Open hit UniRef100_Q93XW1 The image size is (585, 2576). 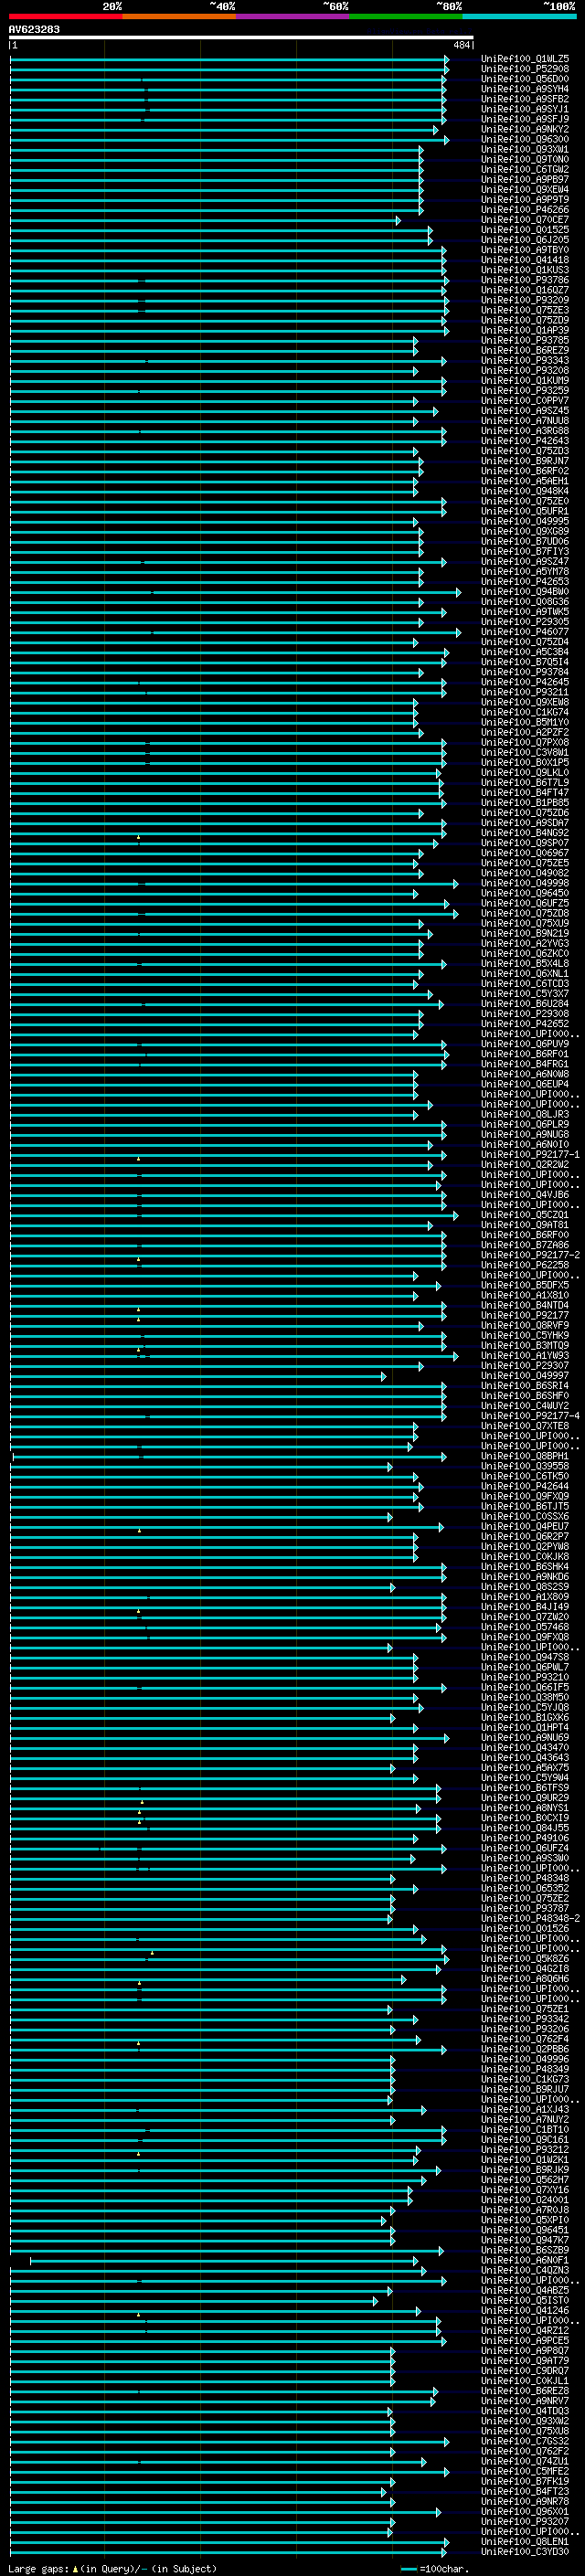pyautogui.click(x=525, y=149)
